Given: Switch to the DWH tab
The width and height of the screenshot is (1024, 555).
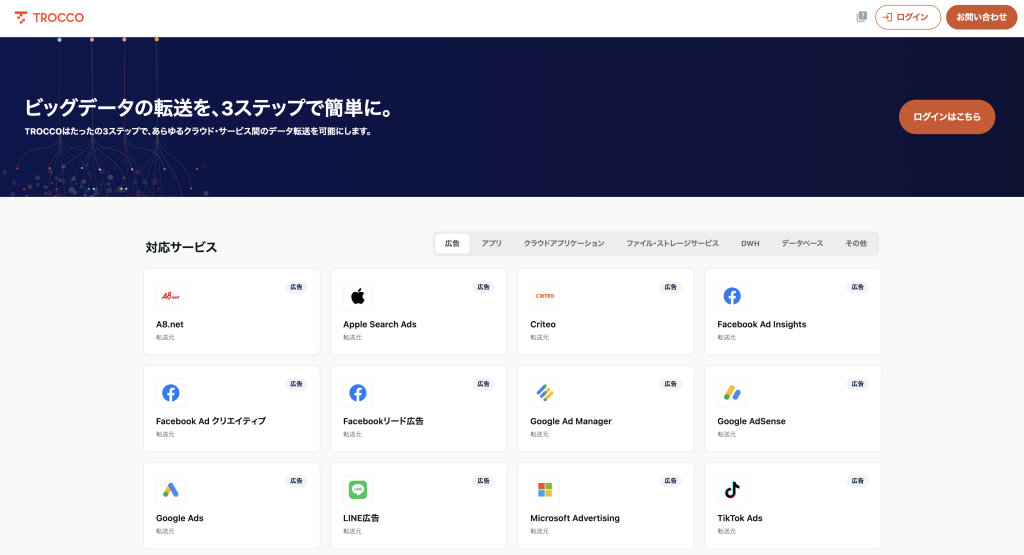Looking at the screenshot, I should (x=750, y=244).
